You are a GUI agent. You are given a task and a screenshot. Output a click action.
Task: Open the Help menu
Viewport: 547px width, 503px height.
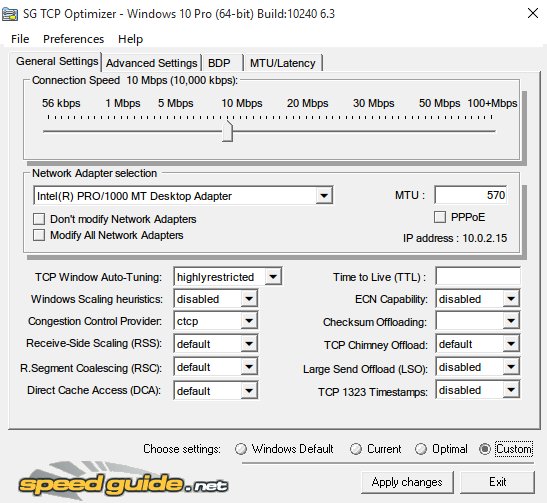tap(130, 39)
